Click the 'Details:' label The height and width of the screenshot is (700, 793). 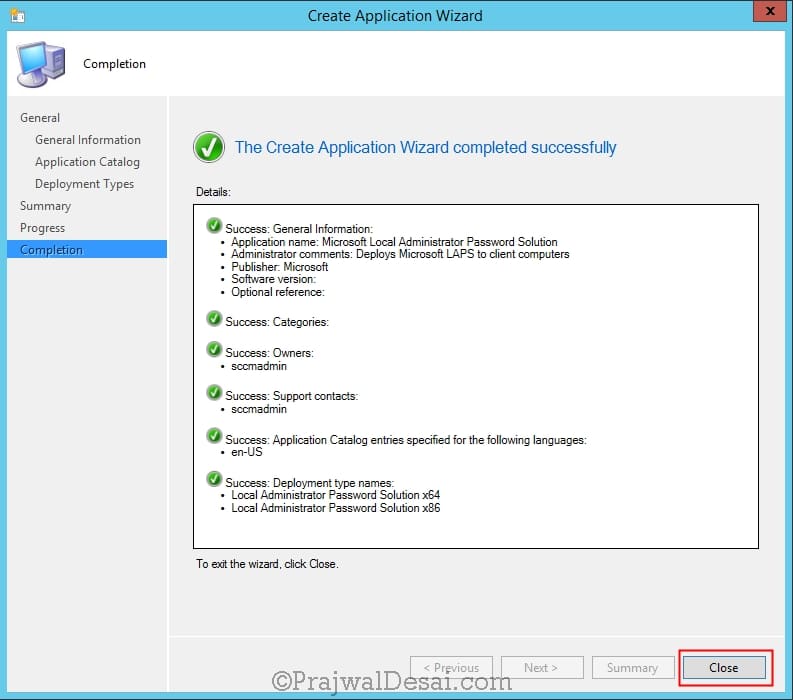(213, 192)
